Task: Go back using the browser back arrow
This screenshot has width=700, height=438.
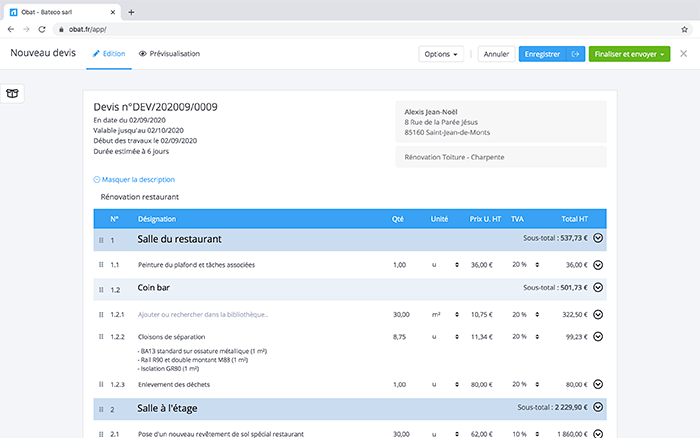Action: (11, 29)
